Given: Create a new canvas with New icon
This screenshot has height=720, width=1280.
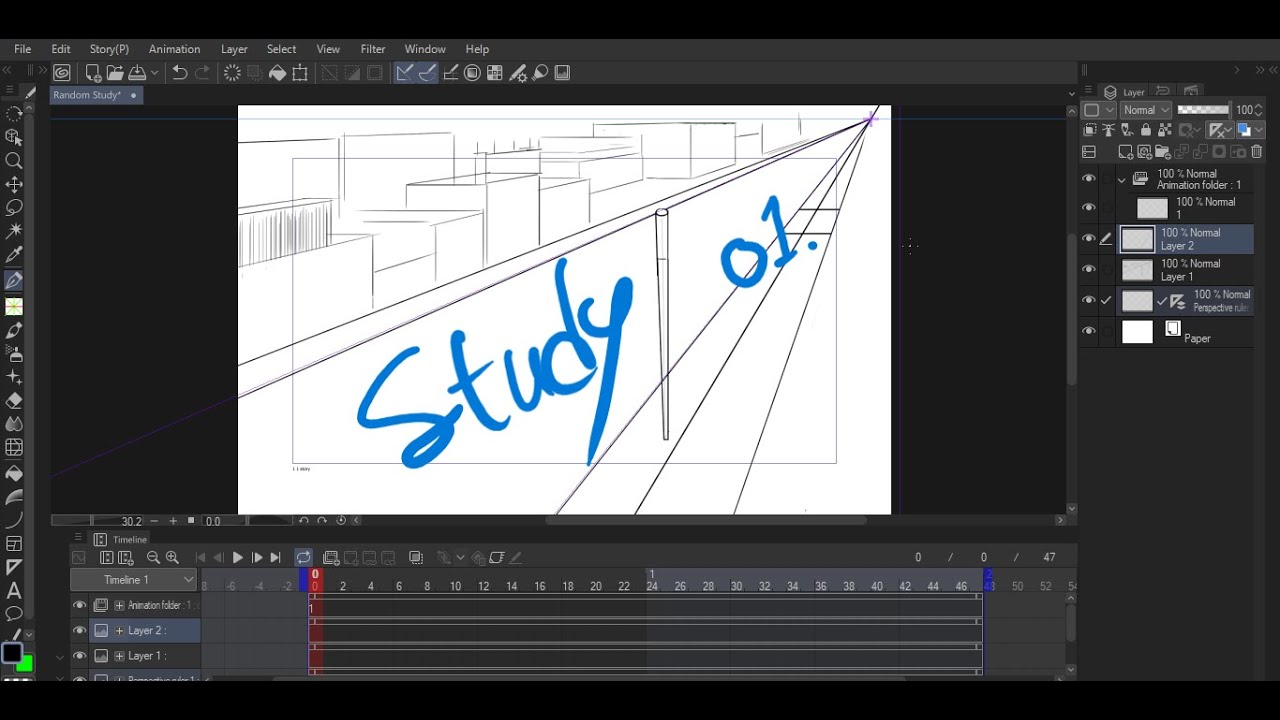Looking at the screenshot, I should point(93,73).
